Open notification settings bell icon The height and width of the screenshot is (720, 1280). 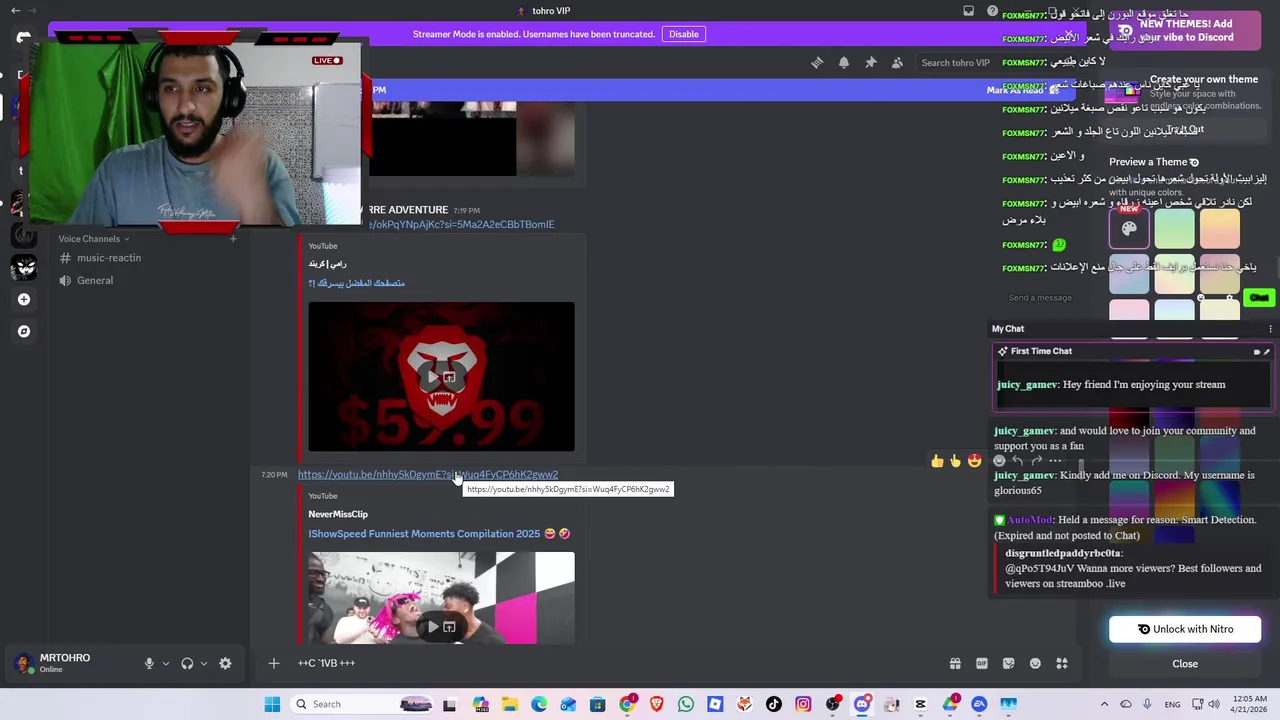(844, 62)
